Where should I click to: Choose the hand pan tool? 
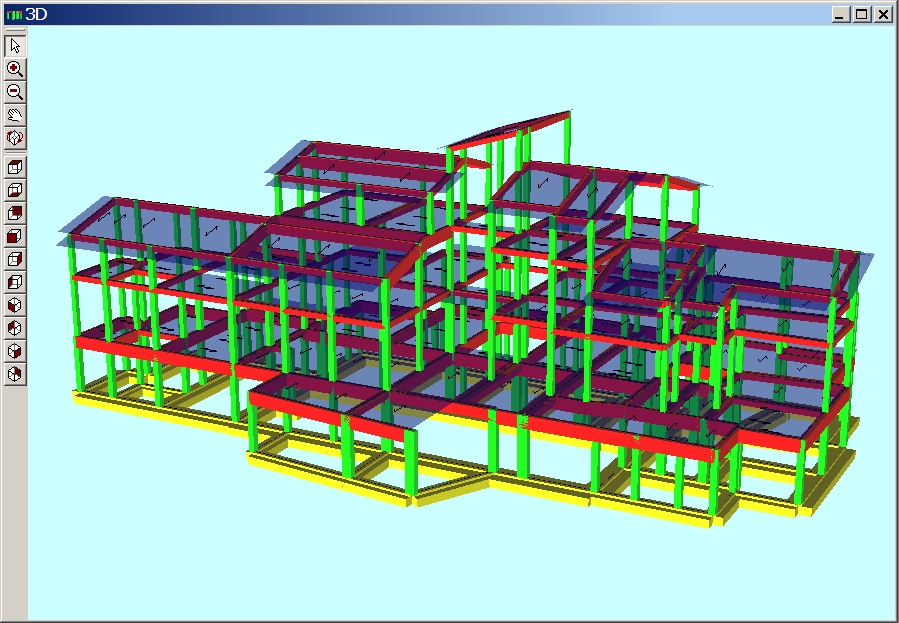click(15, 115)
